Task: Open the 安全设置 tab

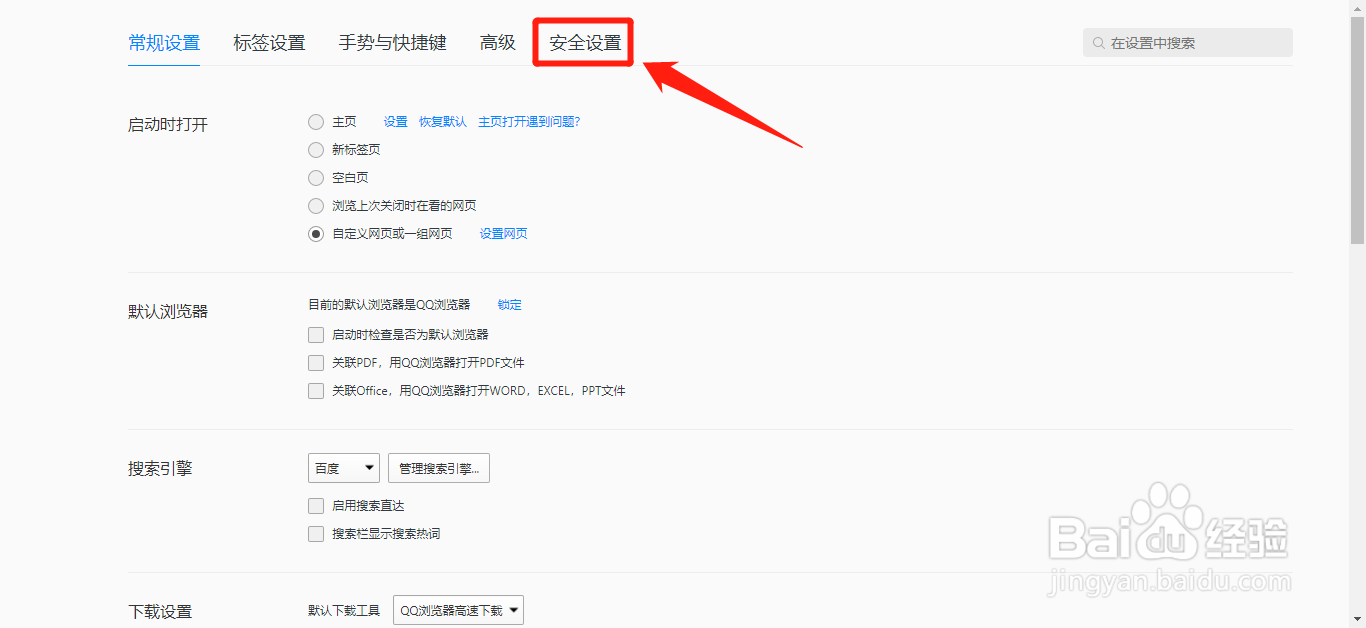Action: click(583, 42)
